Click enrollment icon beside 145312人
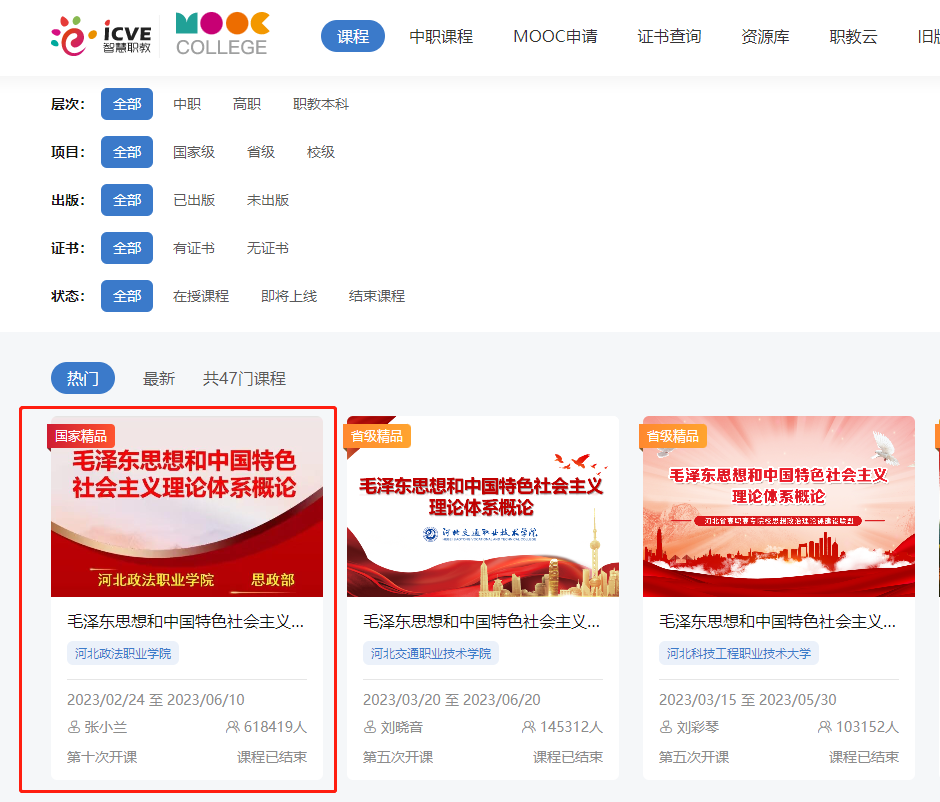Viewport: 940px width, 802px height. pos(529,727)
